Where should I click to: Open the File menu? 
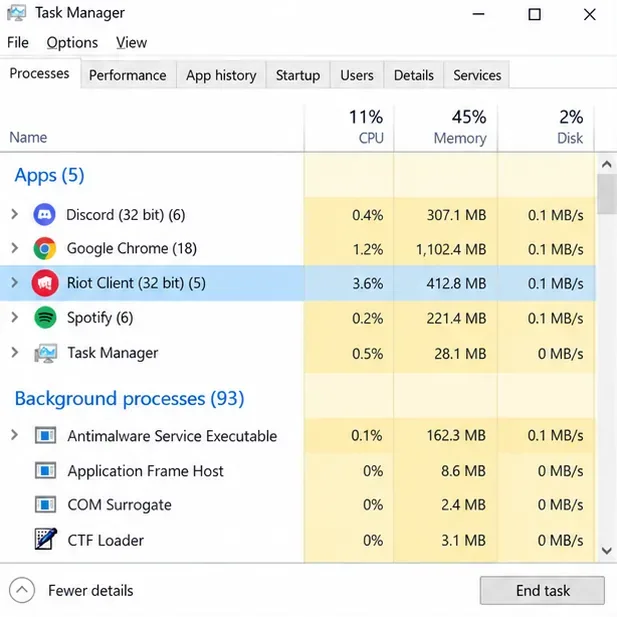coord(18,42)
